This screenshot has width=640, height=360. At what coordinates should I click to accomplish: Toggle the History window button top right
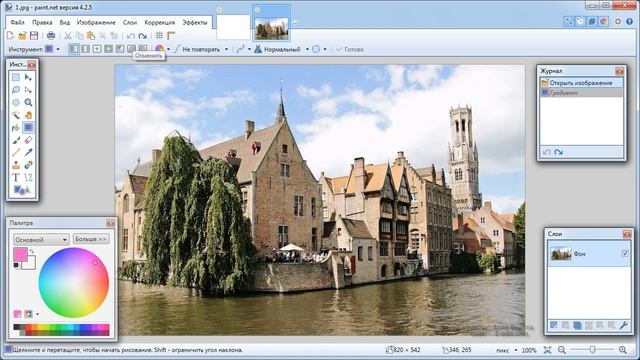pyautogui.click(x=580, y=21)
